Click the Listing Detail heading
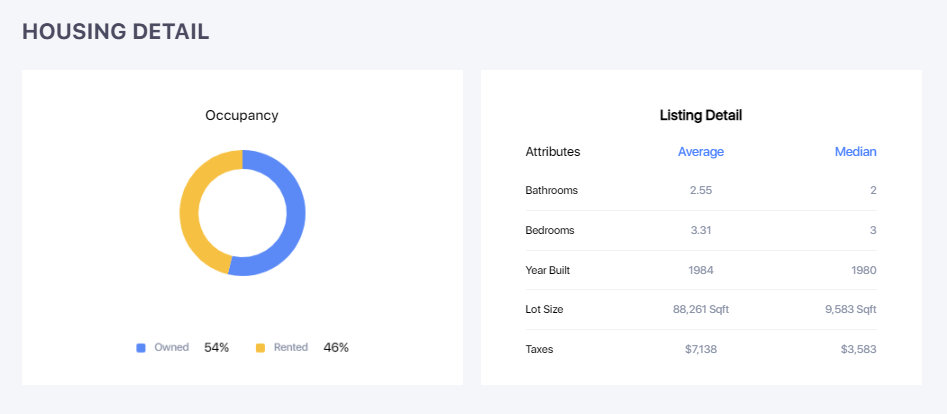This screenshot has height=414, width=947. point(700,116)
